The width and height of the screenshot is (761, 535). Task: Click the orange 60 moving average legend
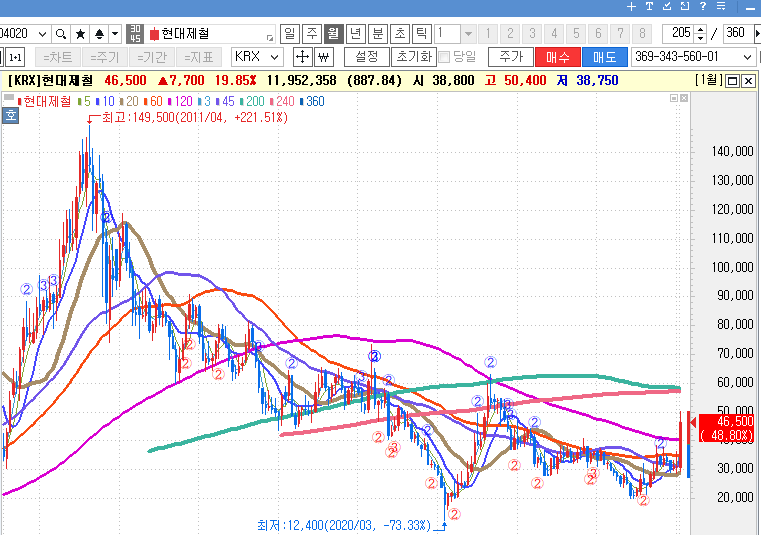coord(153,101)
